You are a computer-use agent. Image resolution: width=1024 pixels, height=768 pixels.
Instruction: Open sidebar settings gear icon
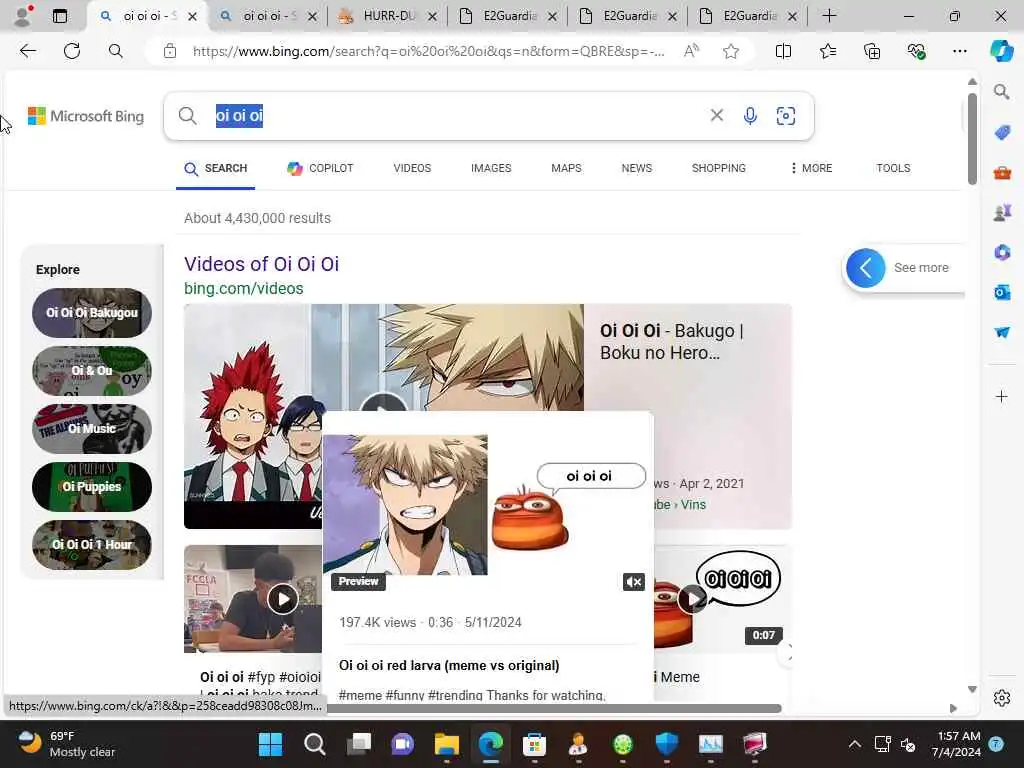tap(1002, 698)
